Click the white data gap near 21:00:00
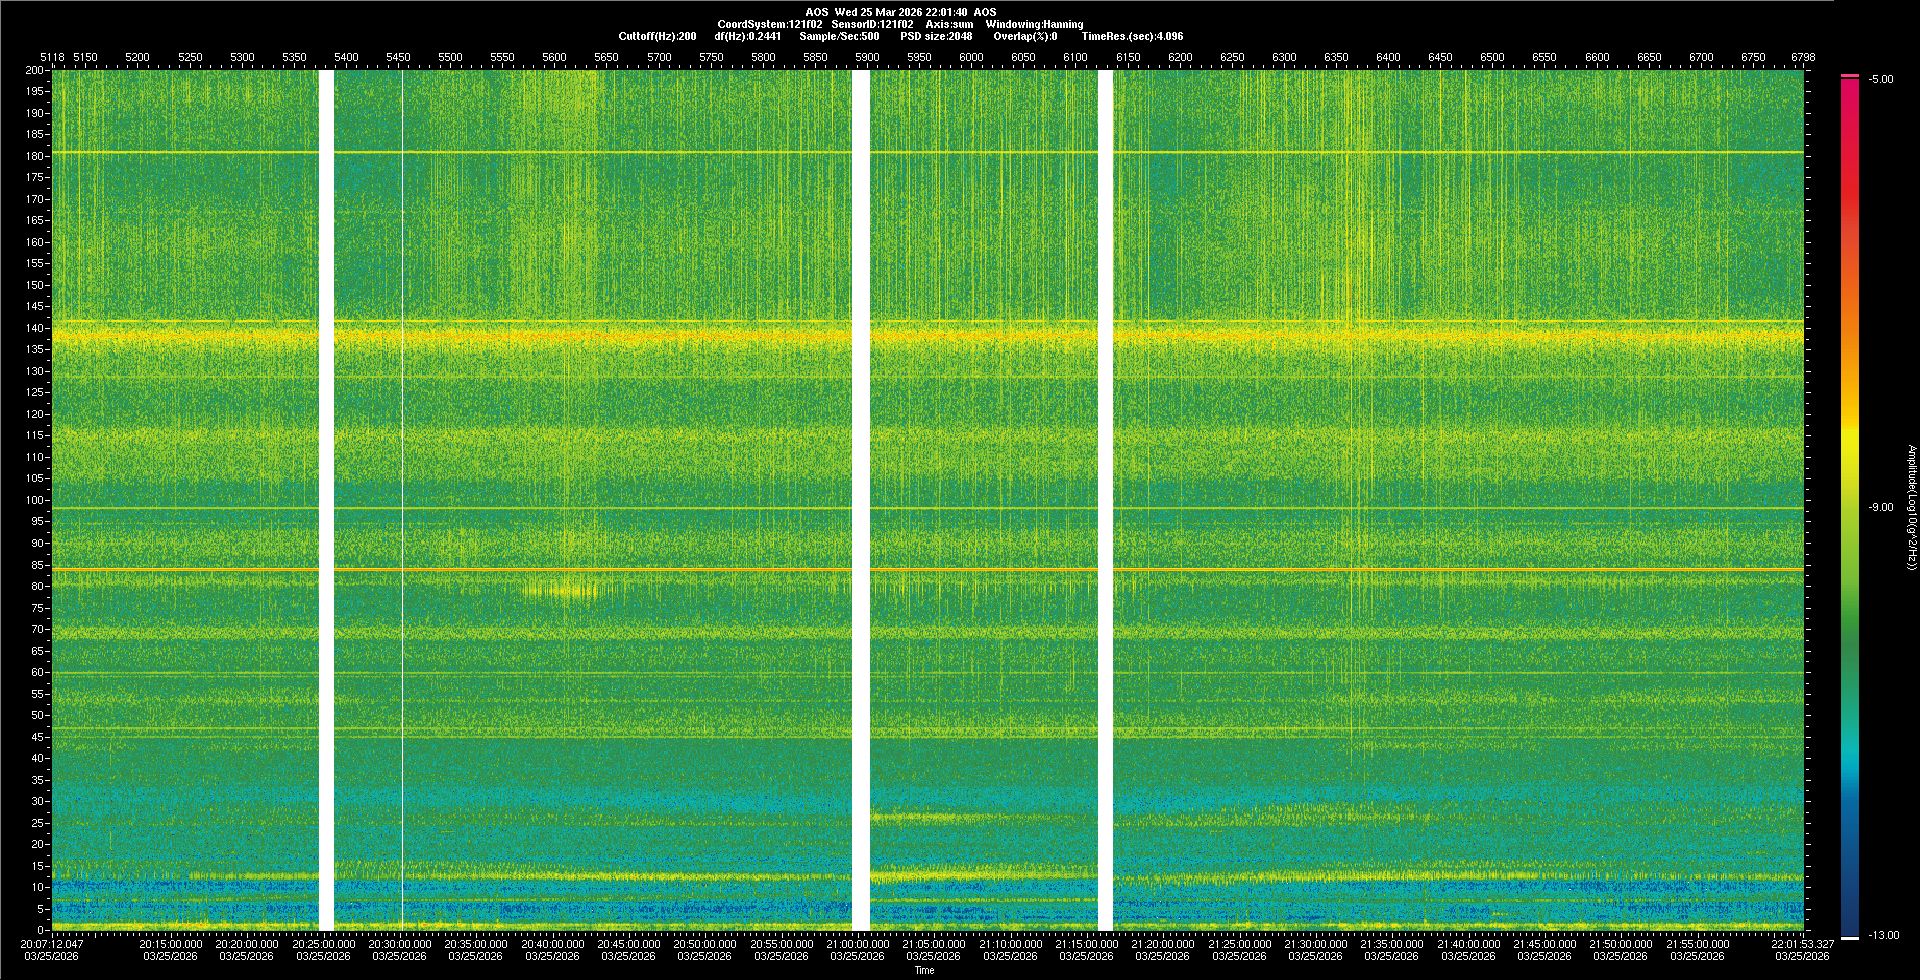The width and height of the screenshot is (1920, 980). click(x=860, y=500)
